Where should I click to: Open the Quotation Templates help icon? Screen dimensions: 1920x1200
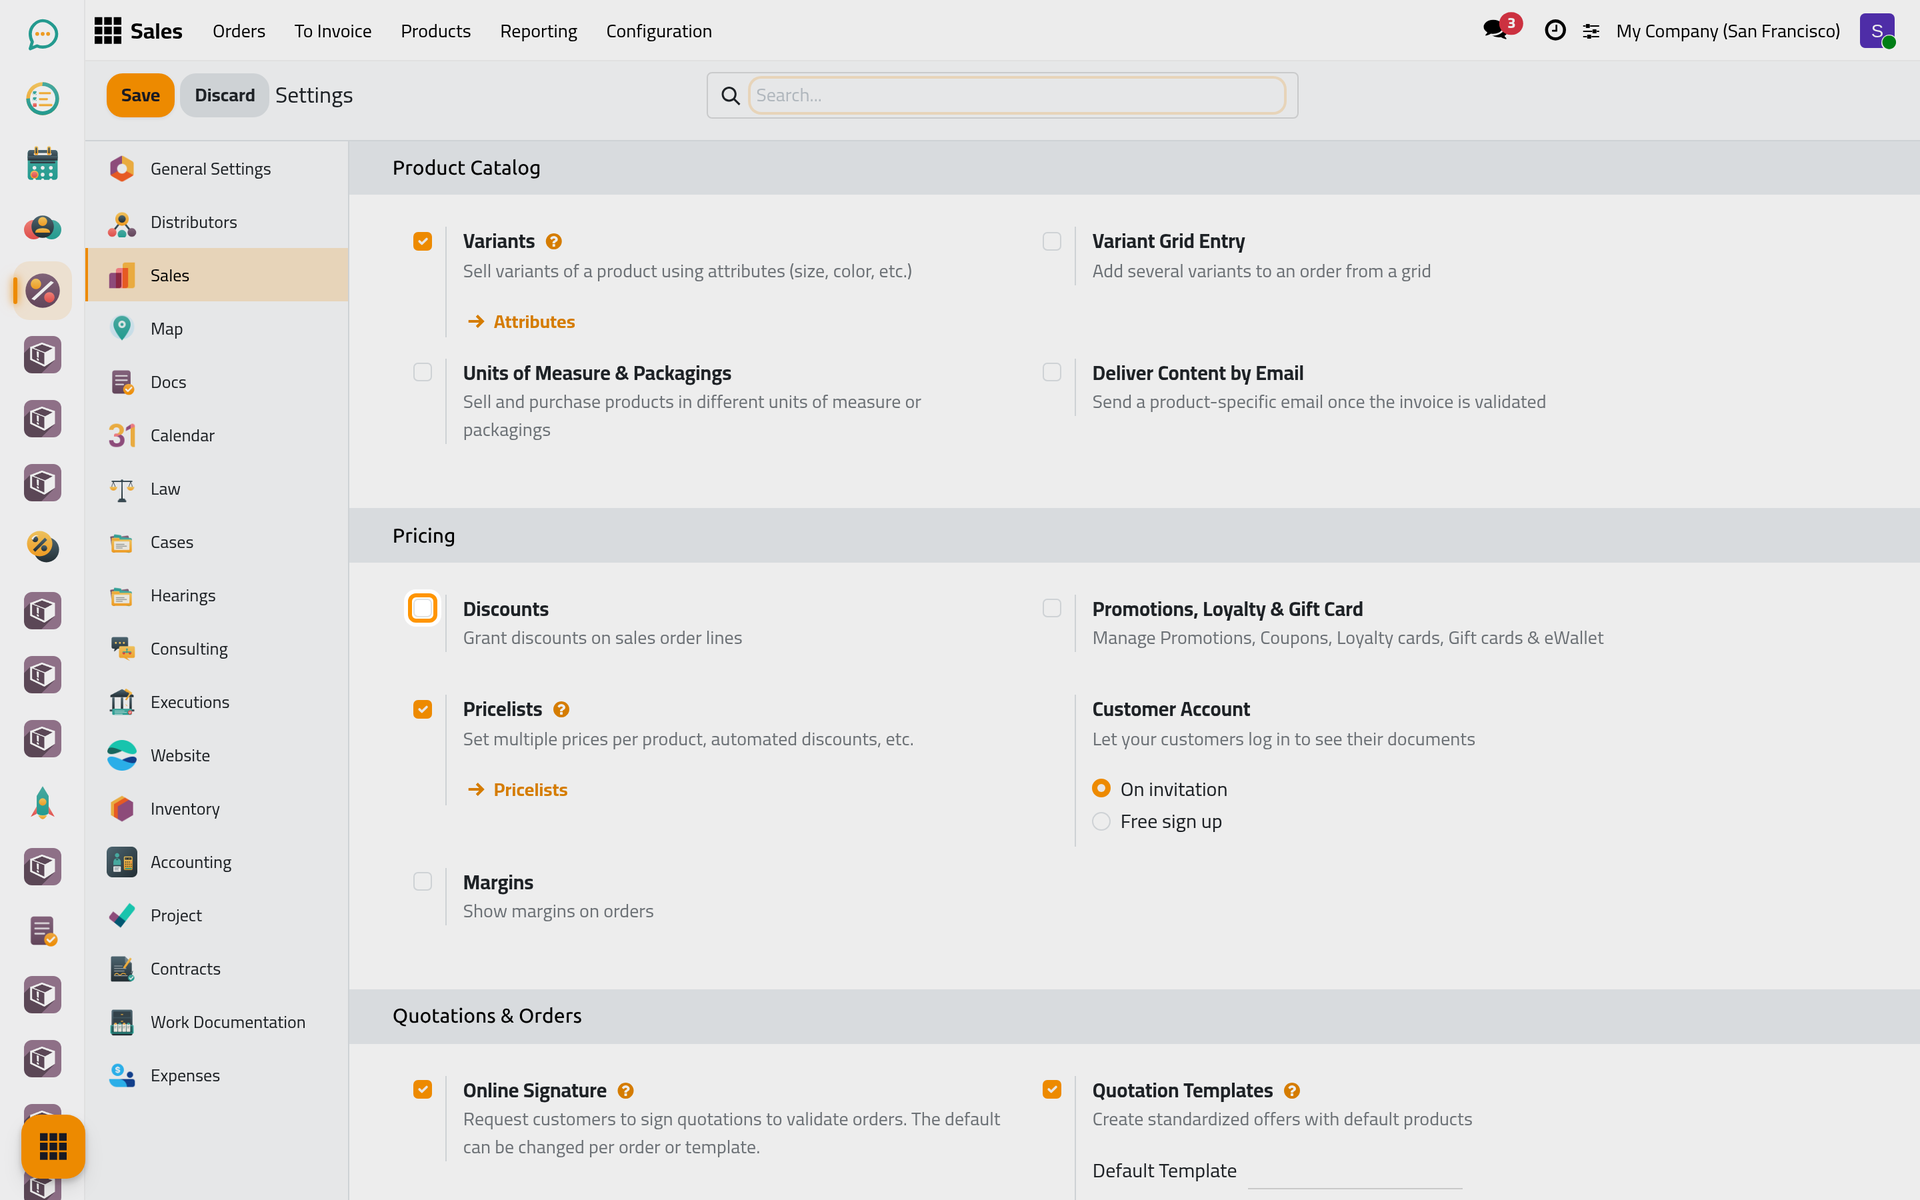click(1292, 1090)
